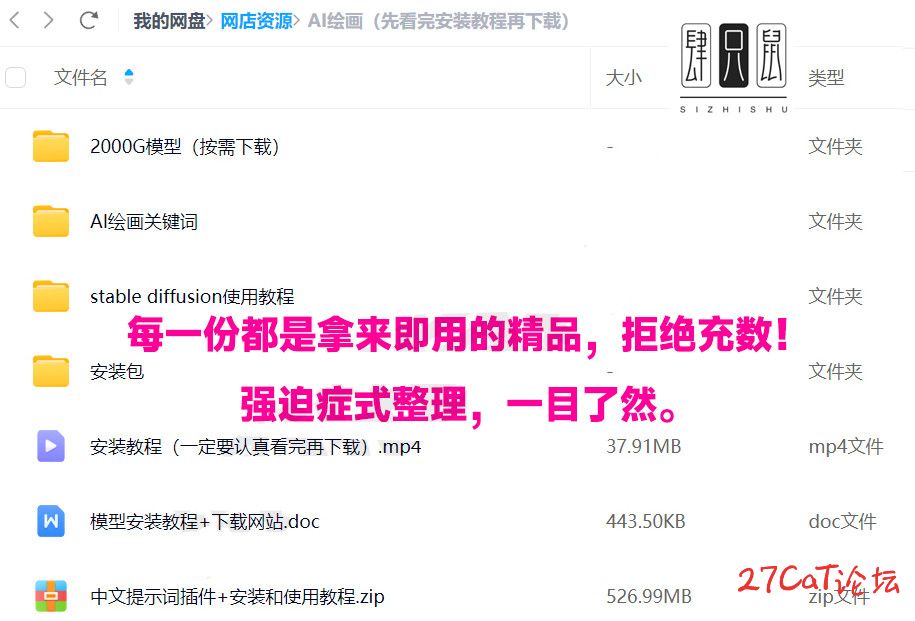Click the mp4 video file icon

point(51,446)
